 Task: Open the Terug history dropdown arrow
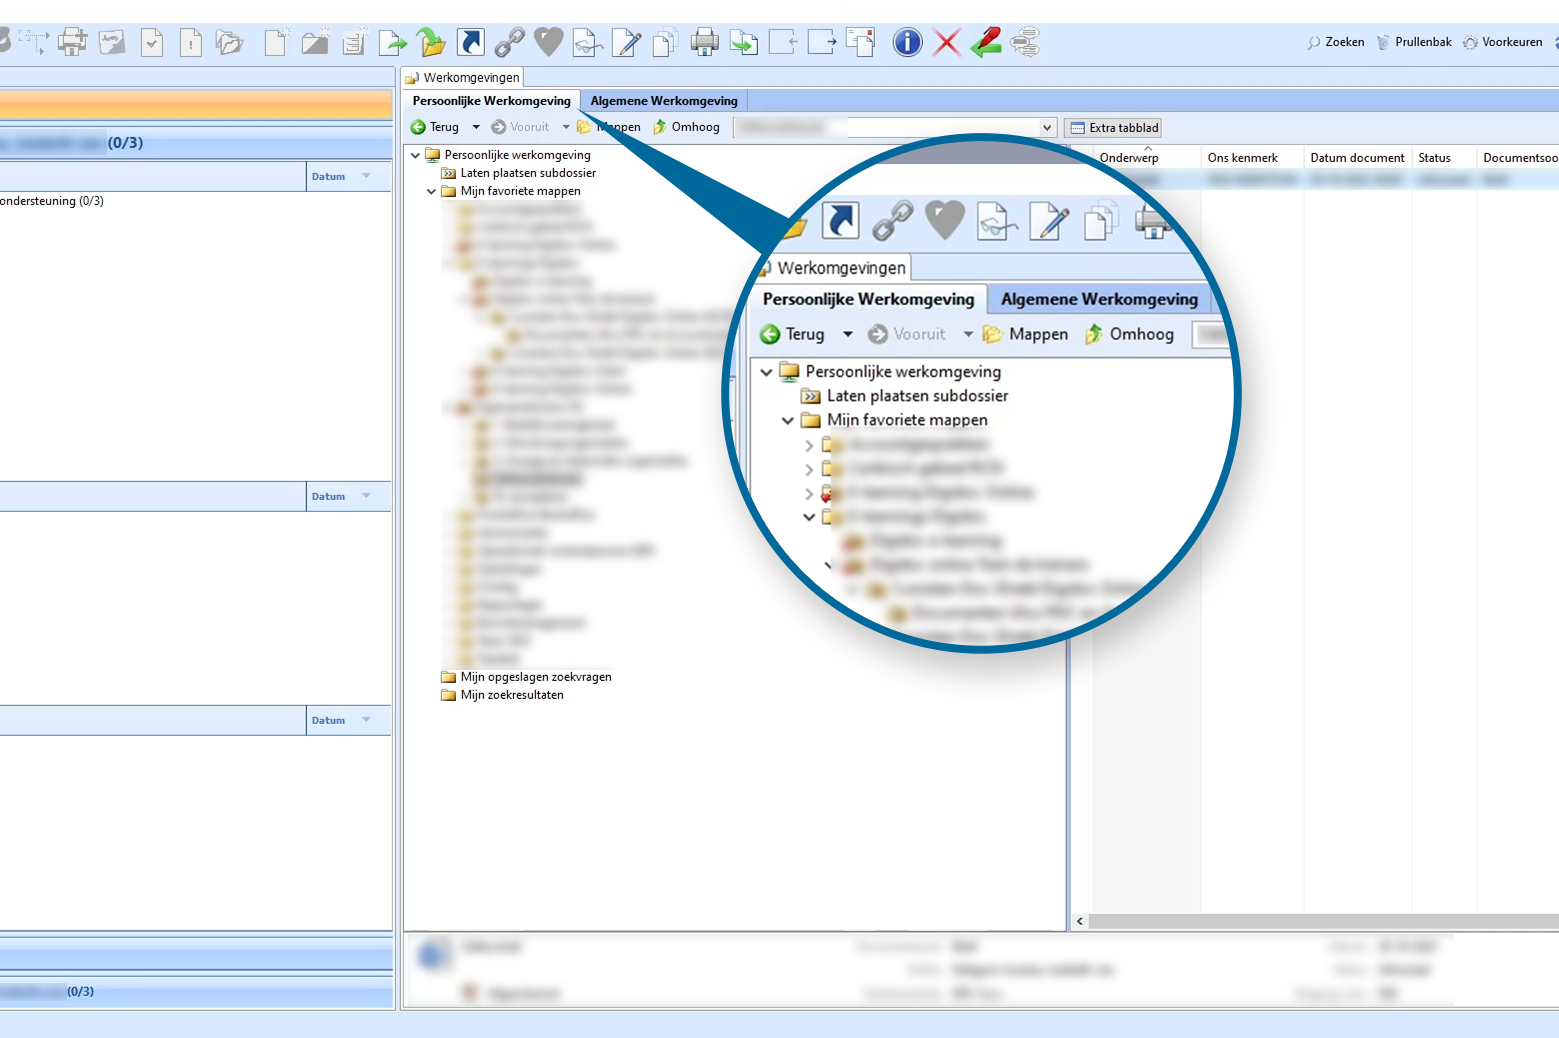(x=476, y=127)
